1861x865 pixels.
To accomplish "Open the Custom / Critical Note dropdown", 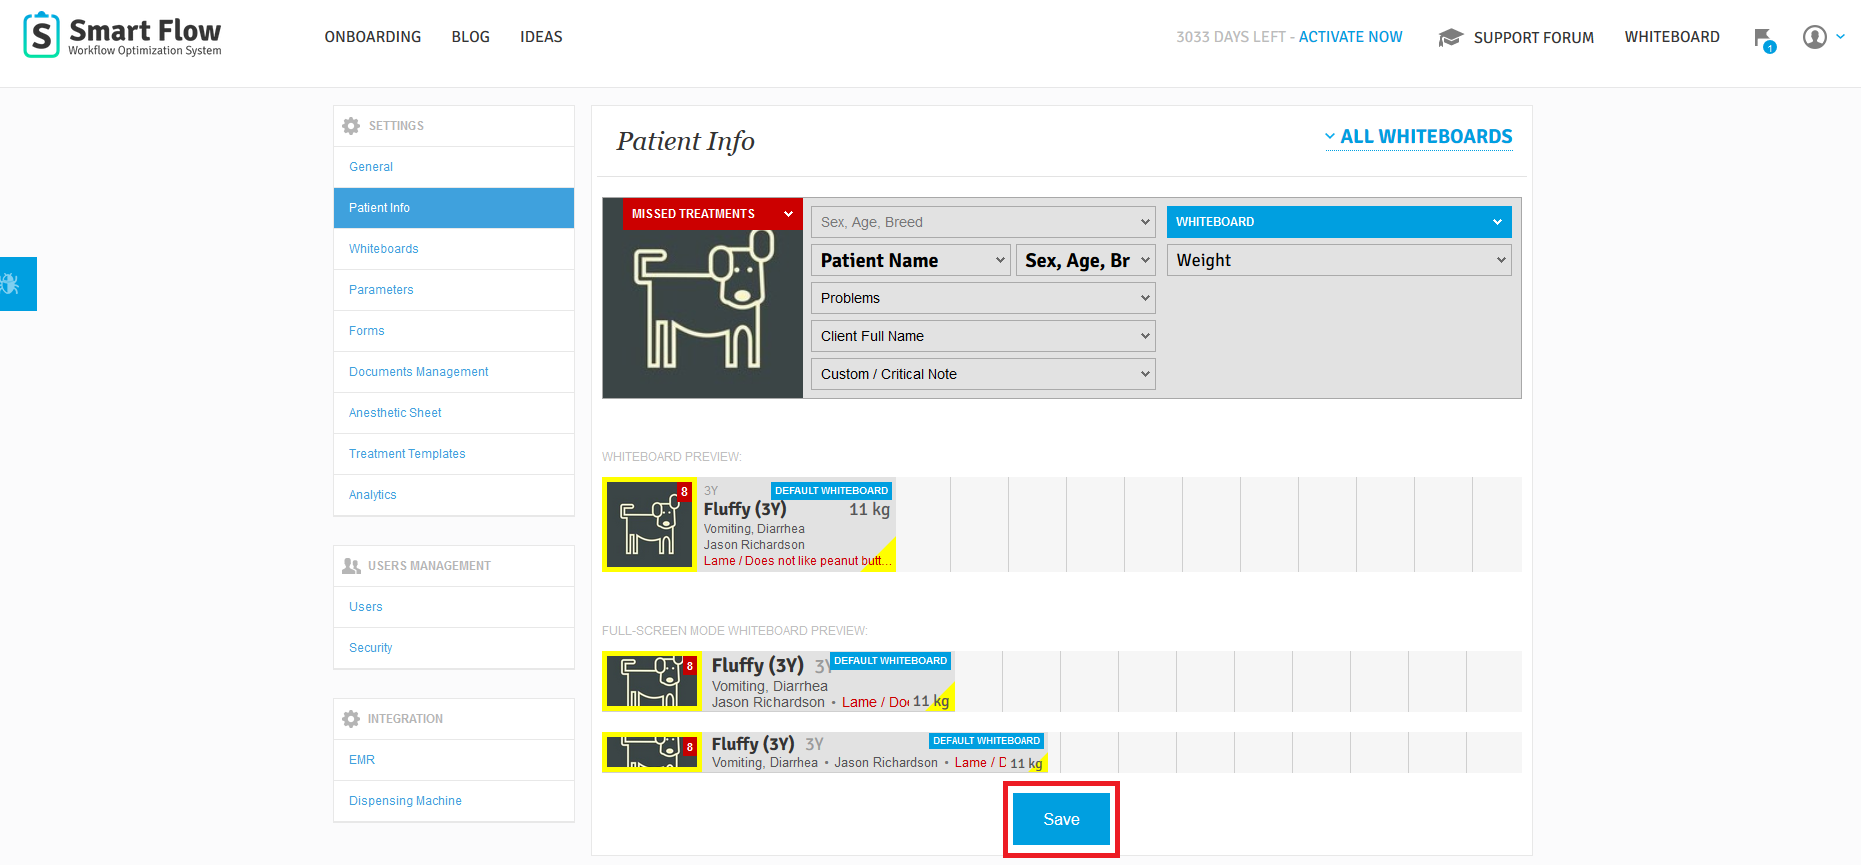I will tap(983, 374).
